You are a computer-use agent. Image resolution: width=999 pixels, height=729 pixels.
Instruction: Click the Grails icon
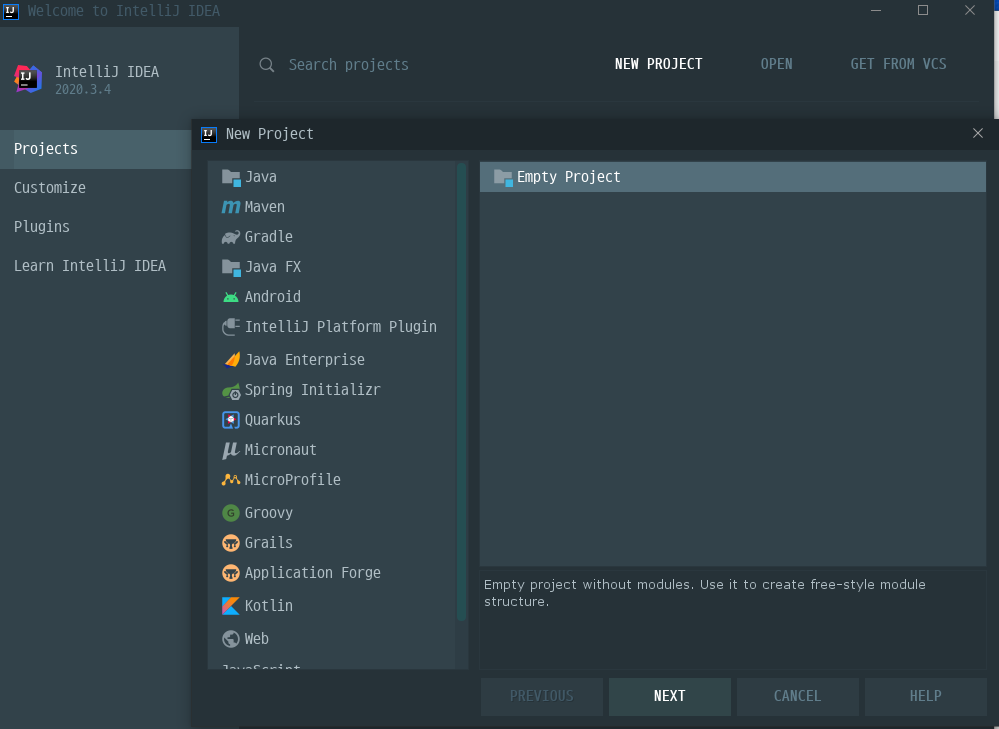pos(231,543)
